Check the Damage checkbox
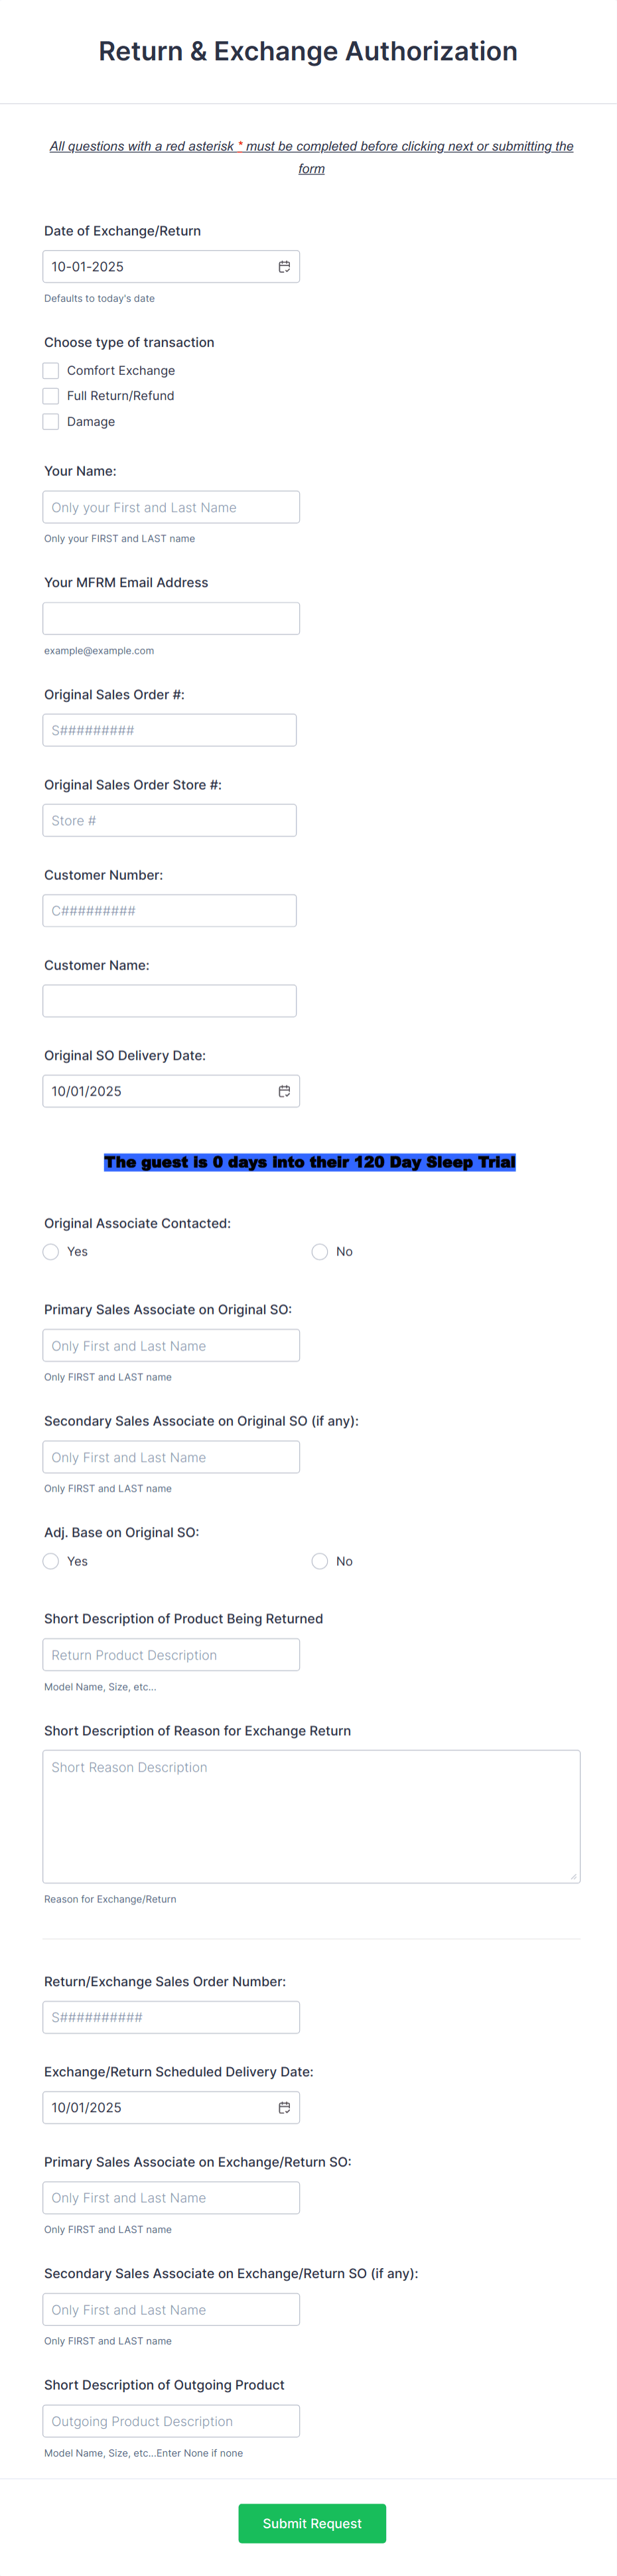This screenshot has width=617, height=2576. [50, 421]
